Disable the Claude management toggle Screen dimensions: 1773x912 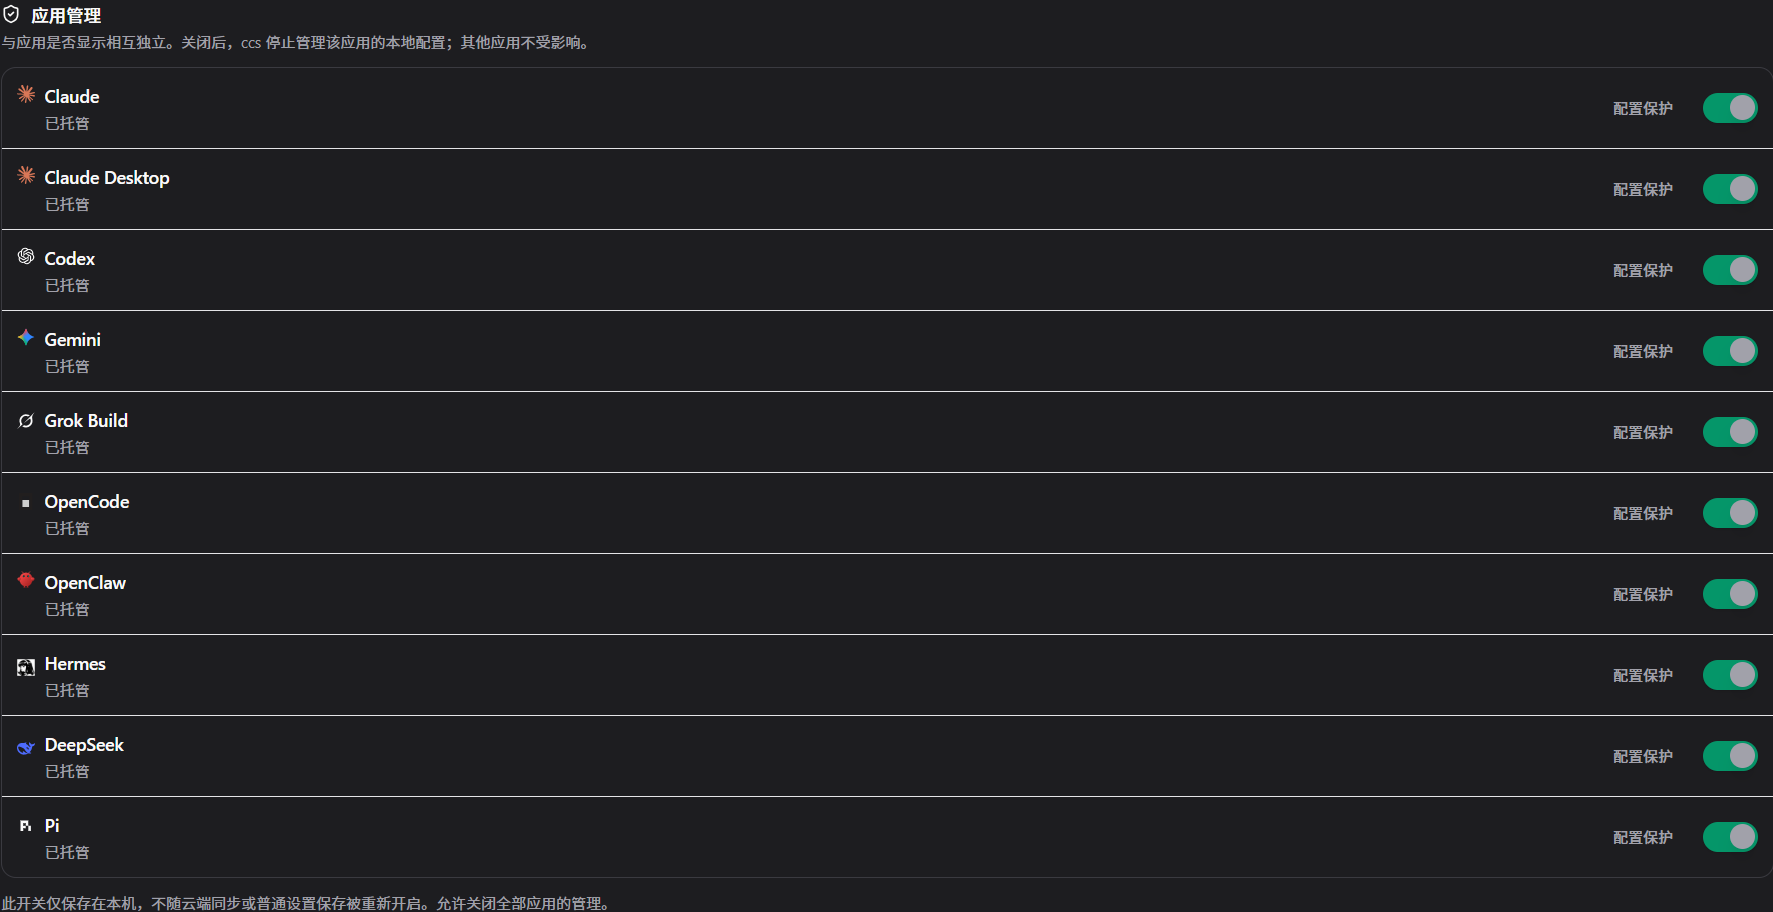tap(1730, 108)
